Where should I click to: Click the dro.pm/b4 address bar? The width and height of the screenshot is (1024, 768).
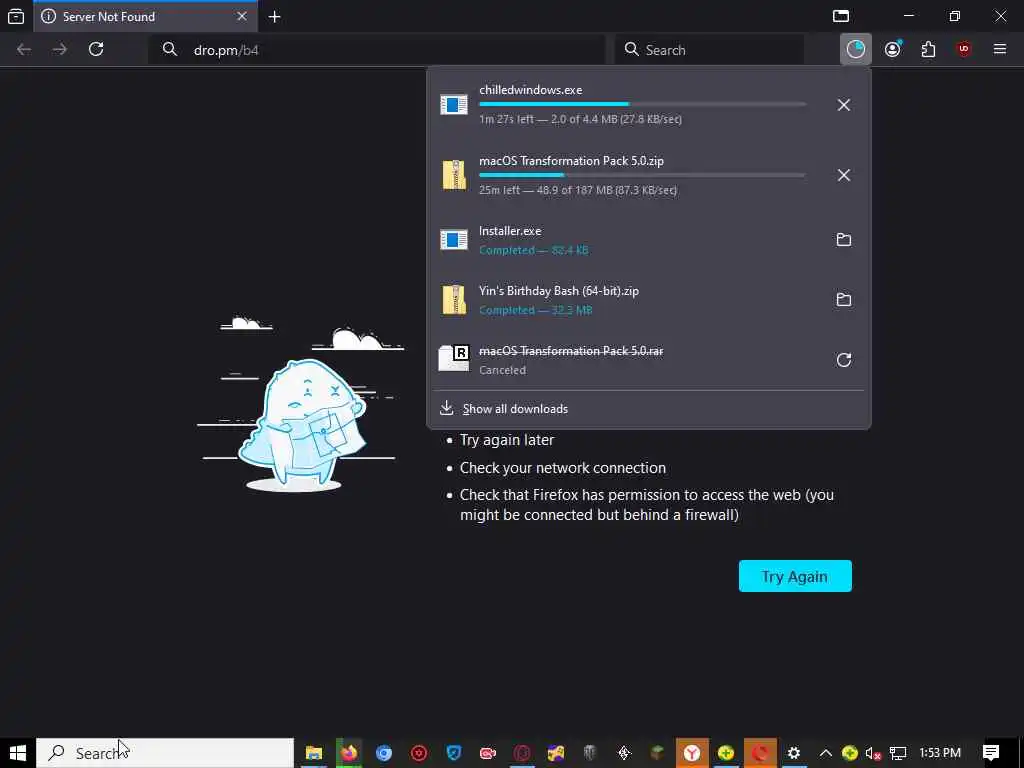(376, 50)
